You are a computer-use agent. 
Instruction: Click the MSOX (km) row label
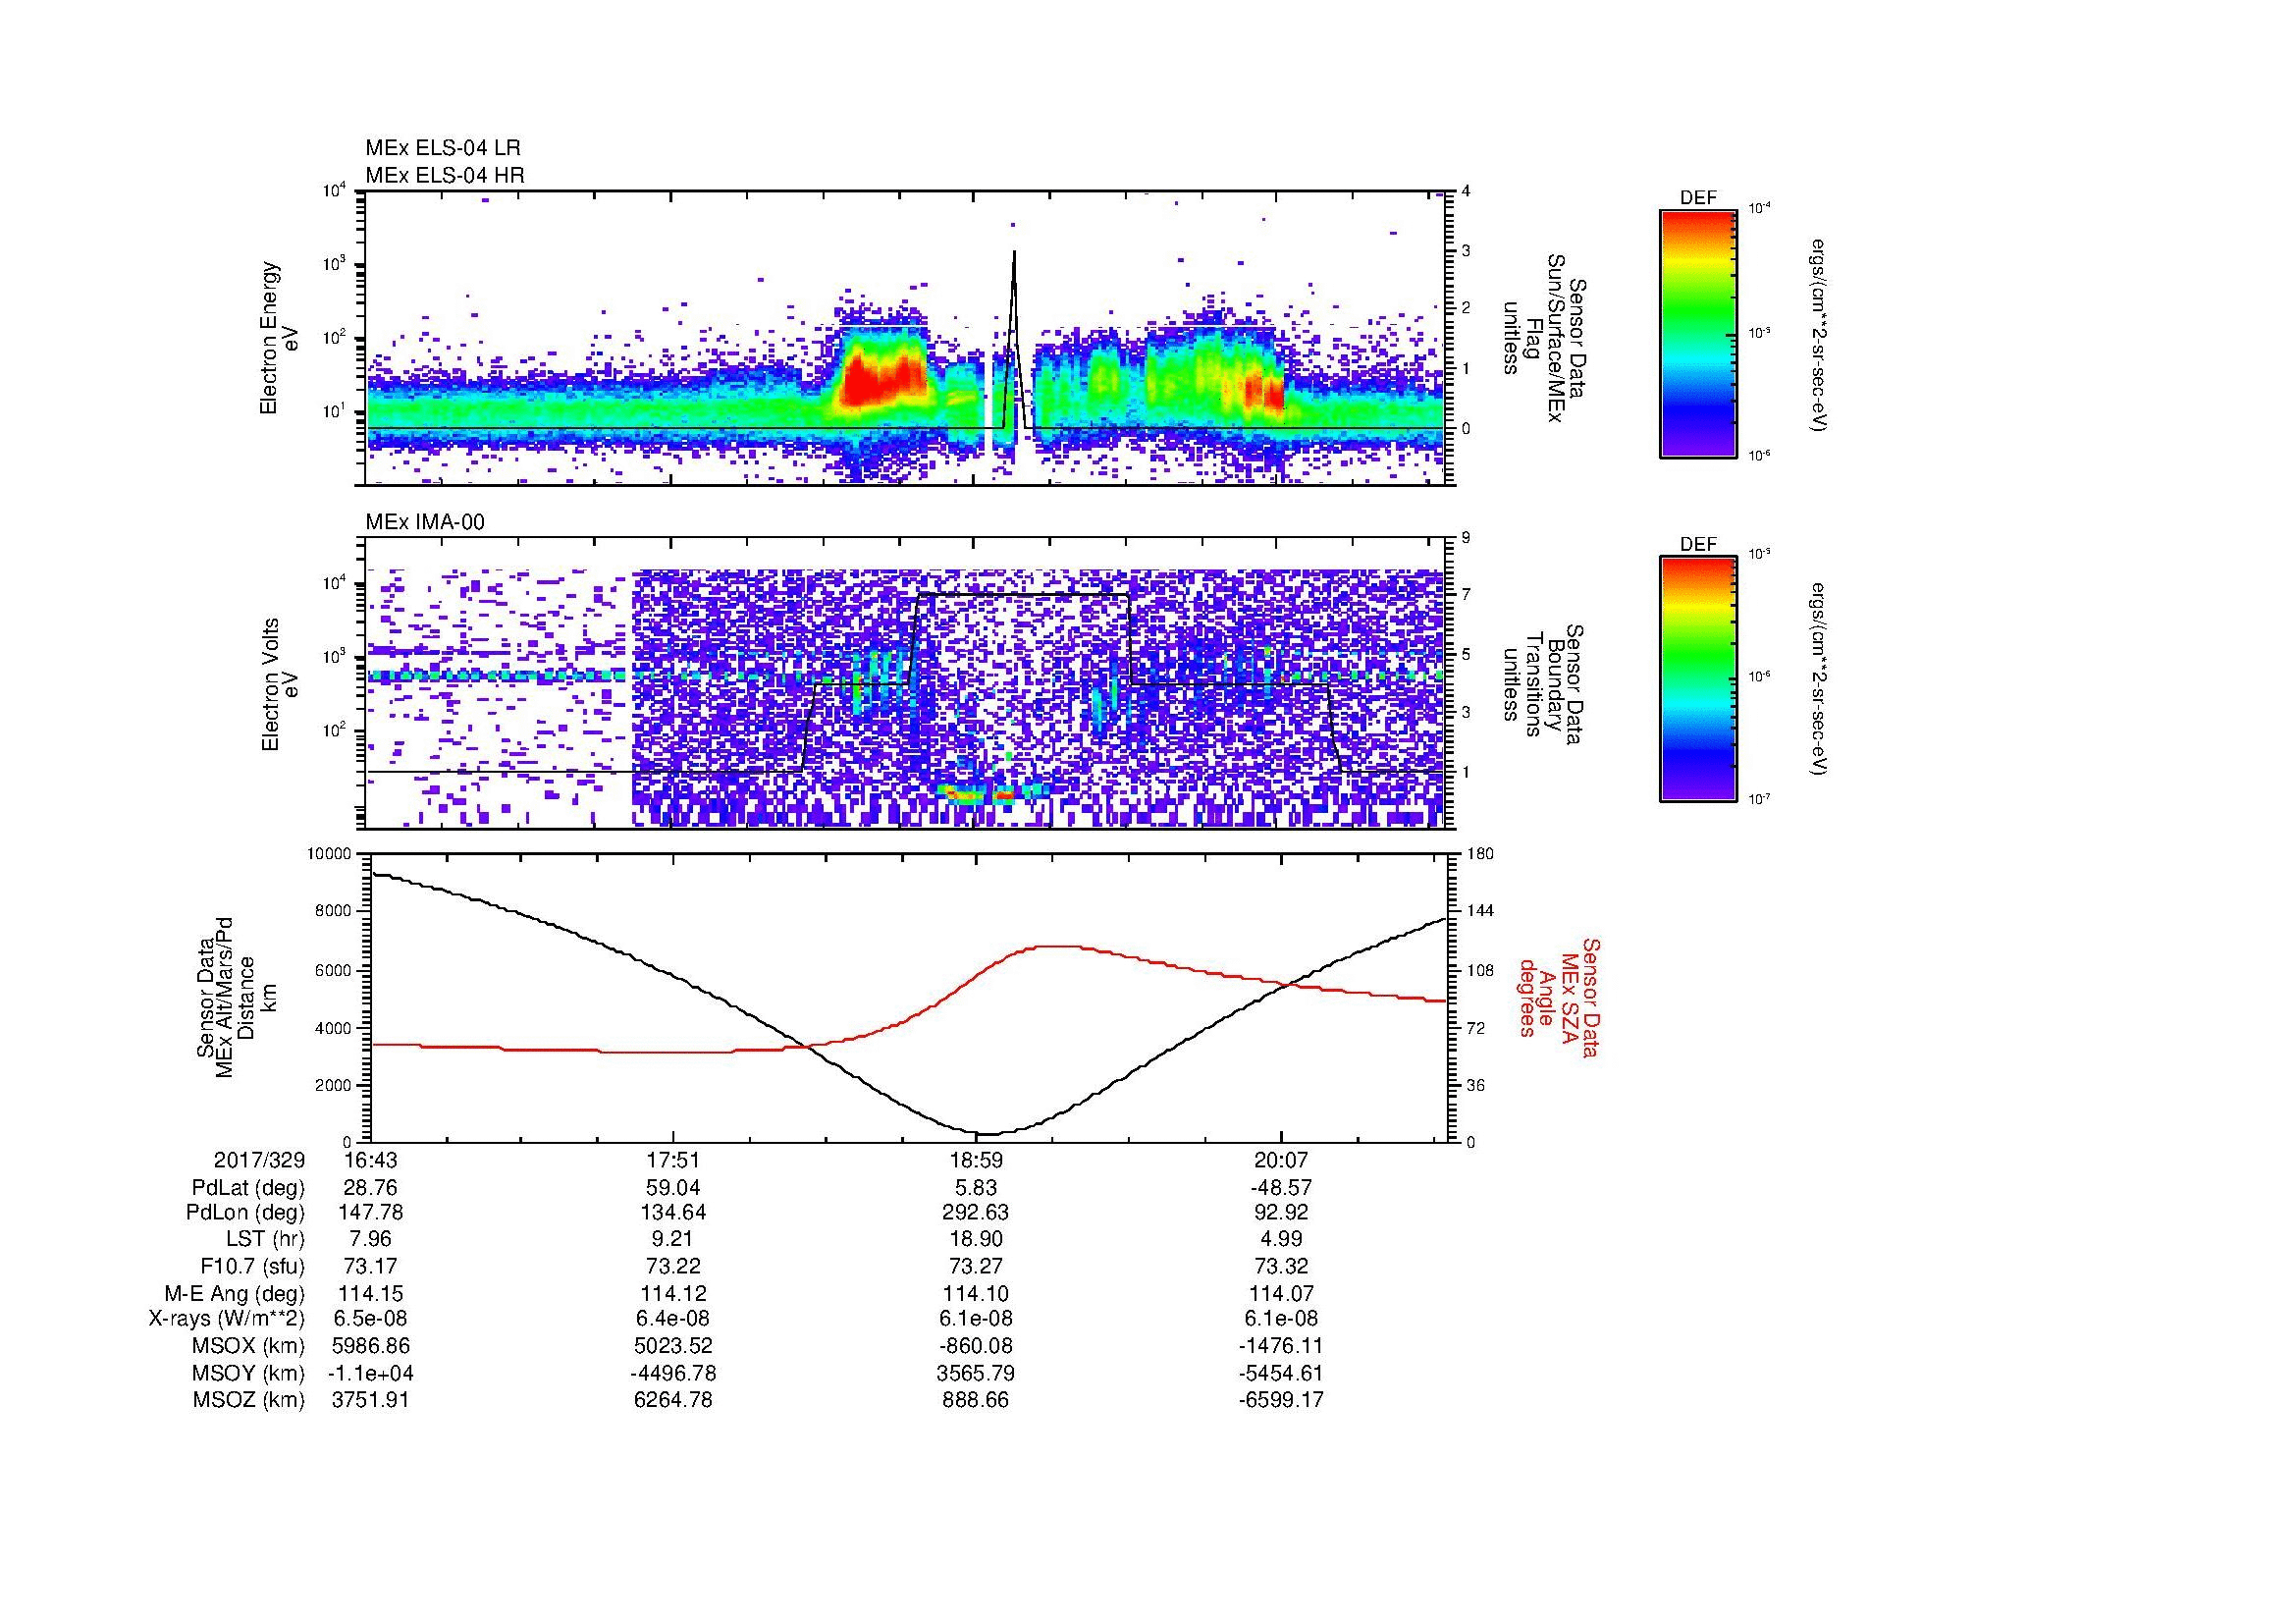(248, 1346)
